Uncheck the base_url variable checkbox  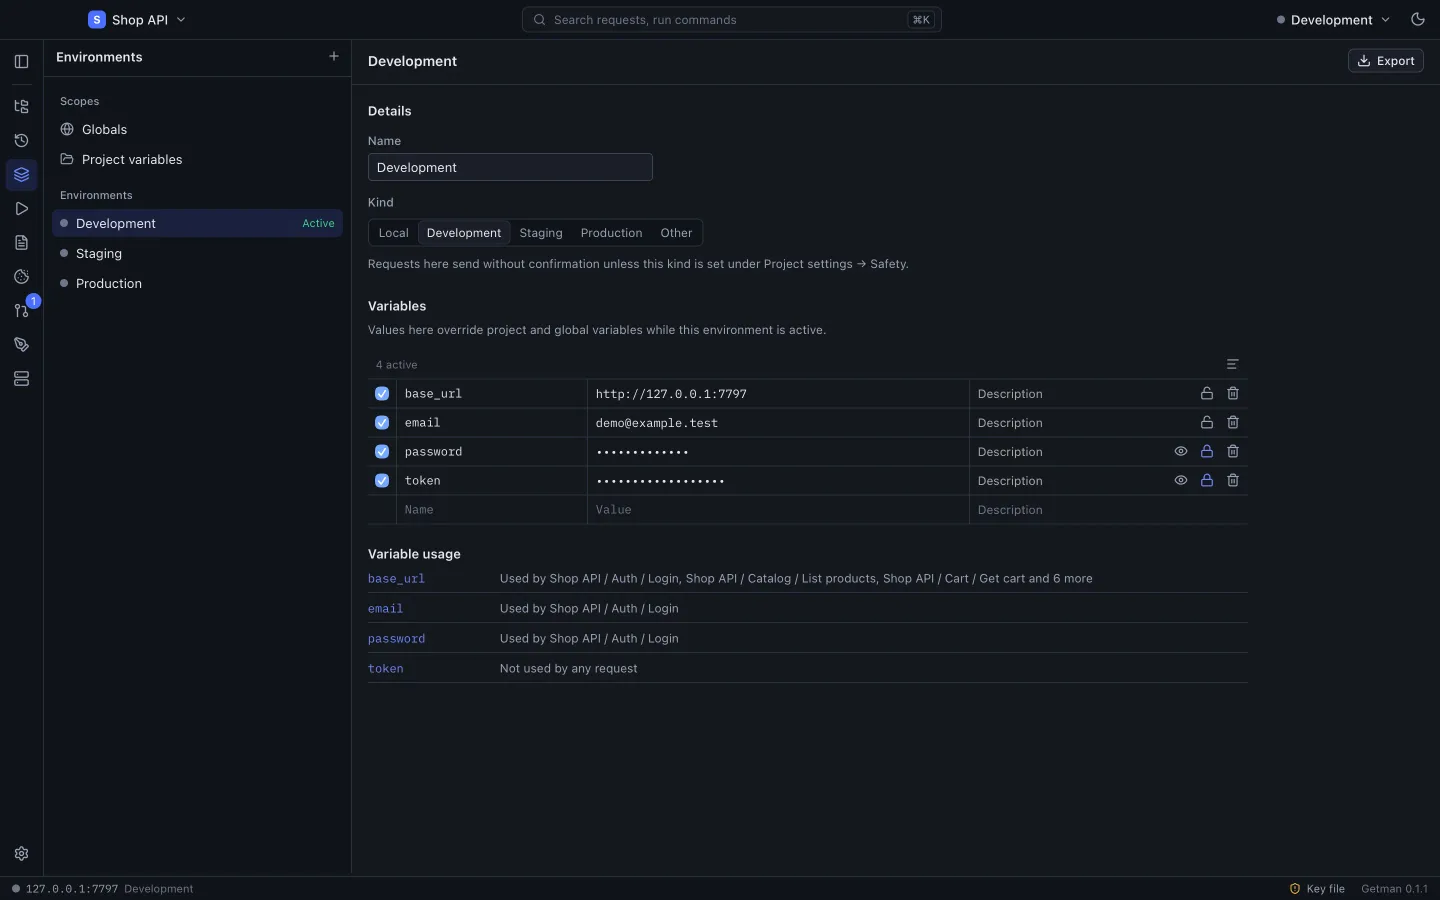tap(382, 394)
